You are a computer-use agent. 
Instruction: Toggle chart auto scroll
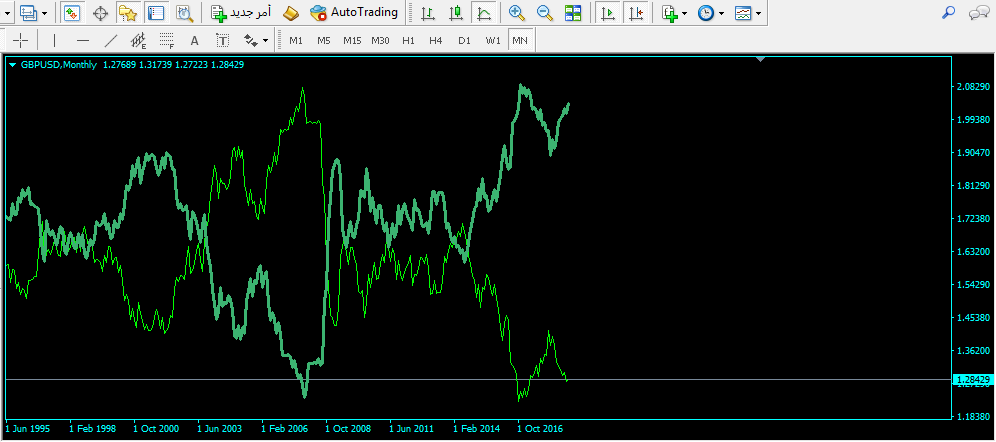pyautogui.click(x=607, y=13)
